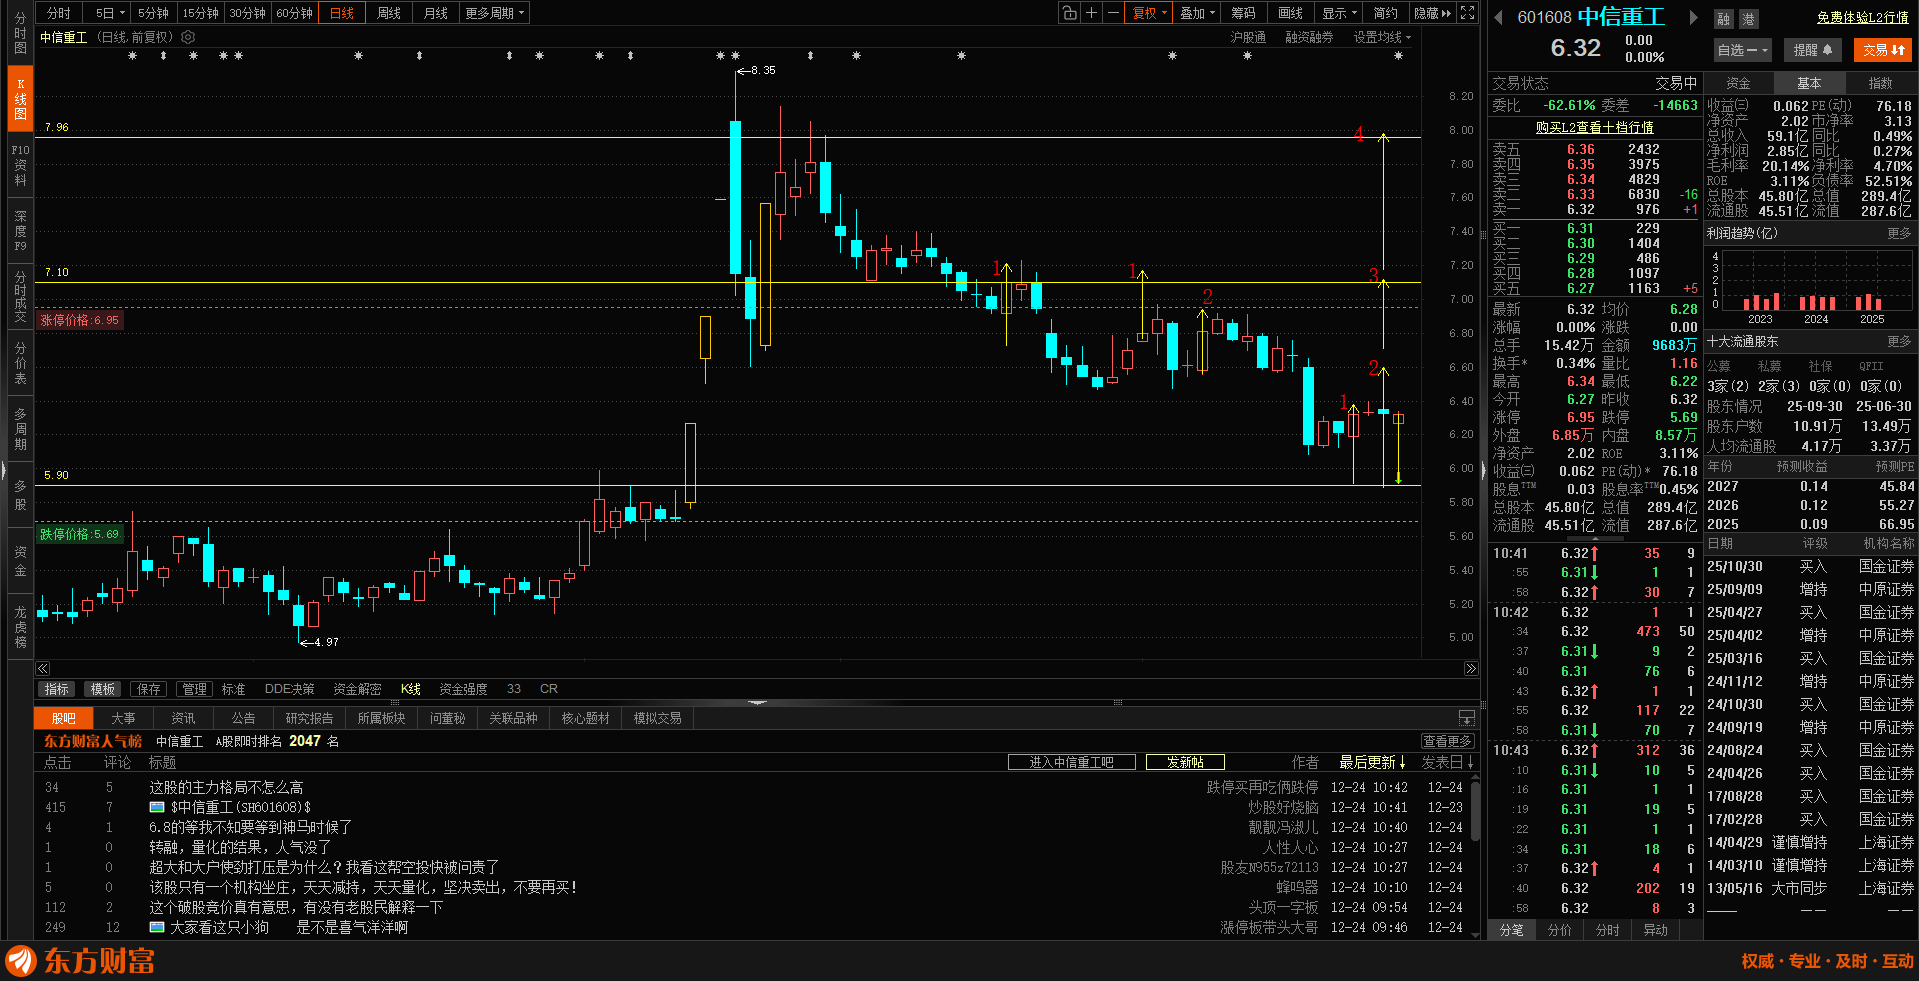Click 进入中信重工吧 button
The height and width of the screenshot is (981, 1919).
click(x=1072, y=762)
